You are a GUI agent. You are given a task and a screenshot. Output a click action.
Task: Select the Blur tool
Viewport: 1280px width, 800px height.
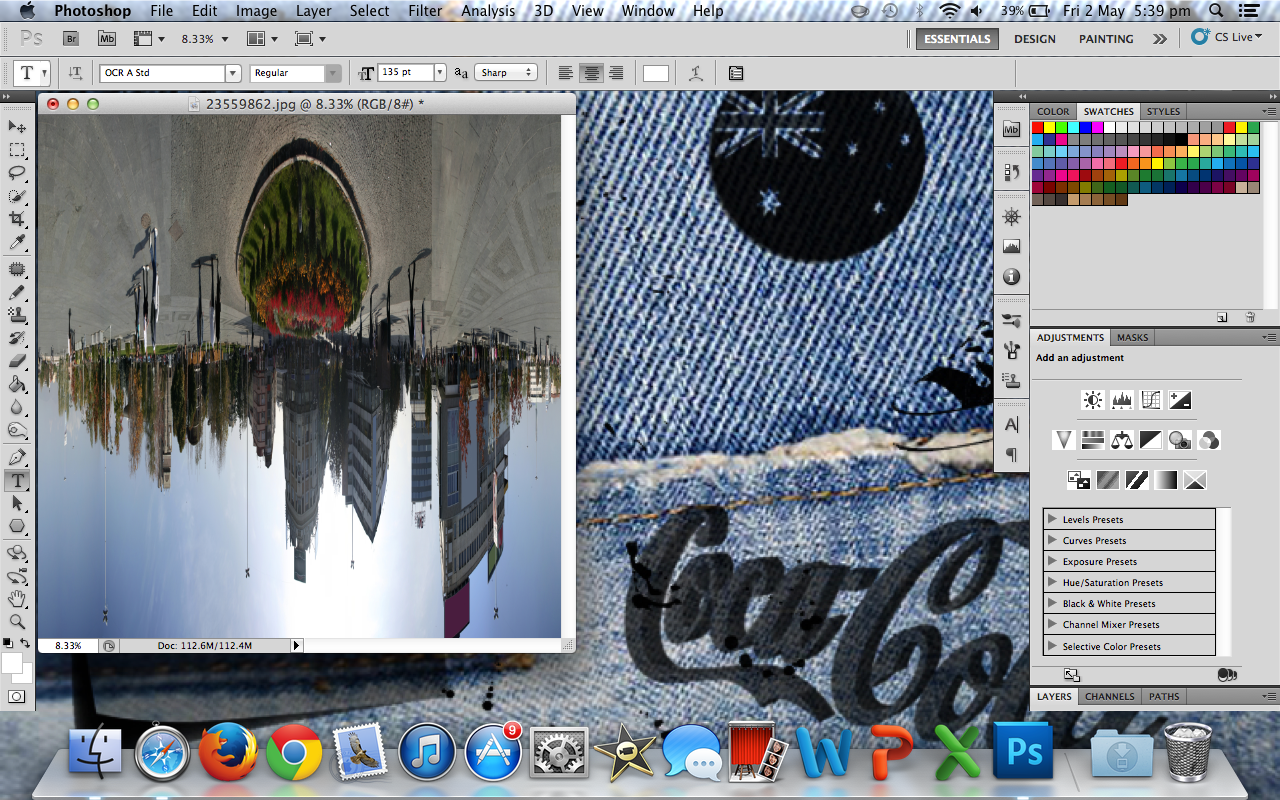coord(17,407)
